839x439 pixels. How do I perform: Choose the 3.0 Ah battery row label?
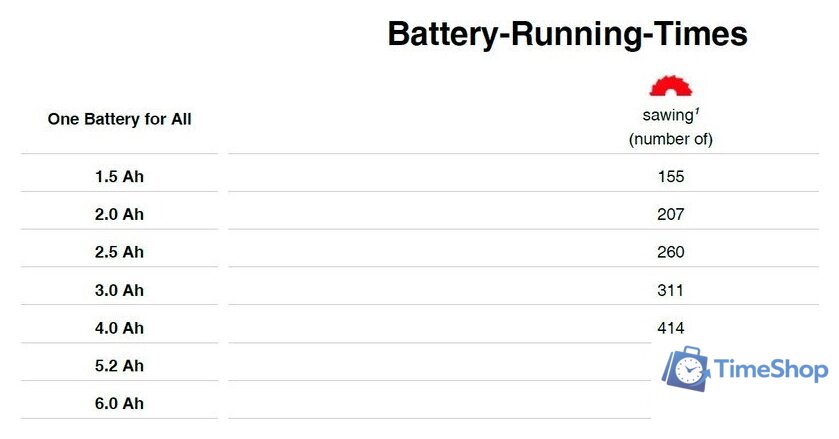click(120, 290)
